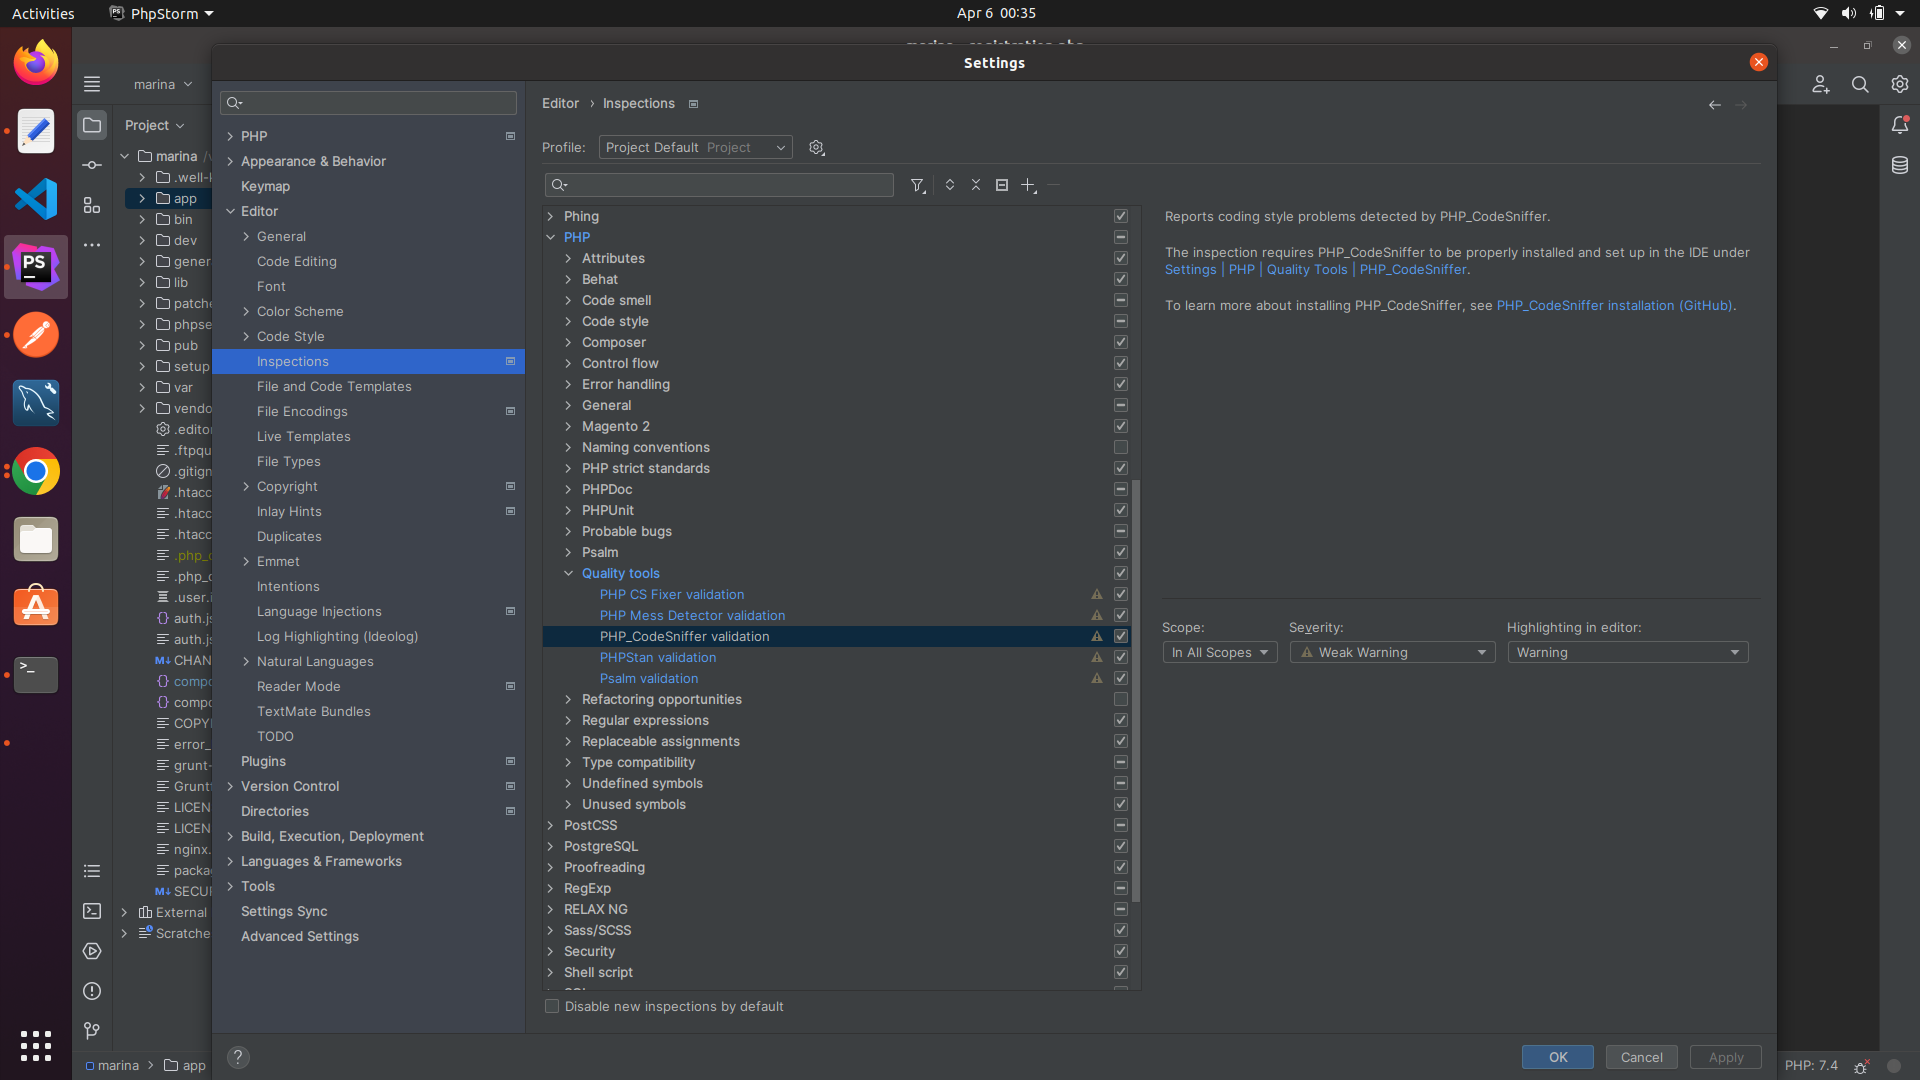Follow Quality Tools link in description
The height and width of the screenshot is (1080, 1920).
[1307, 269]
